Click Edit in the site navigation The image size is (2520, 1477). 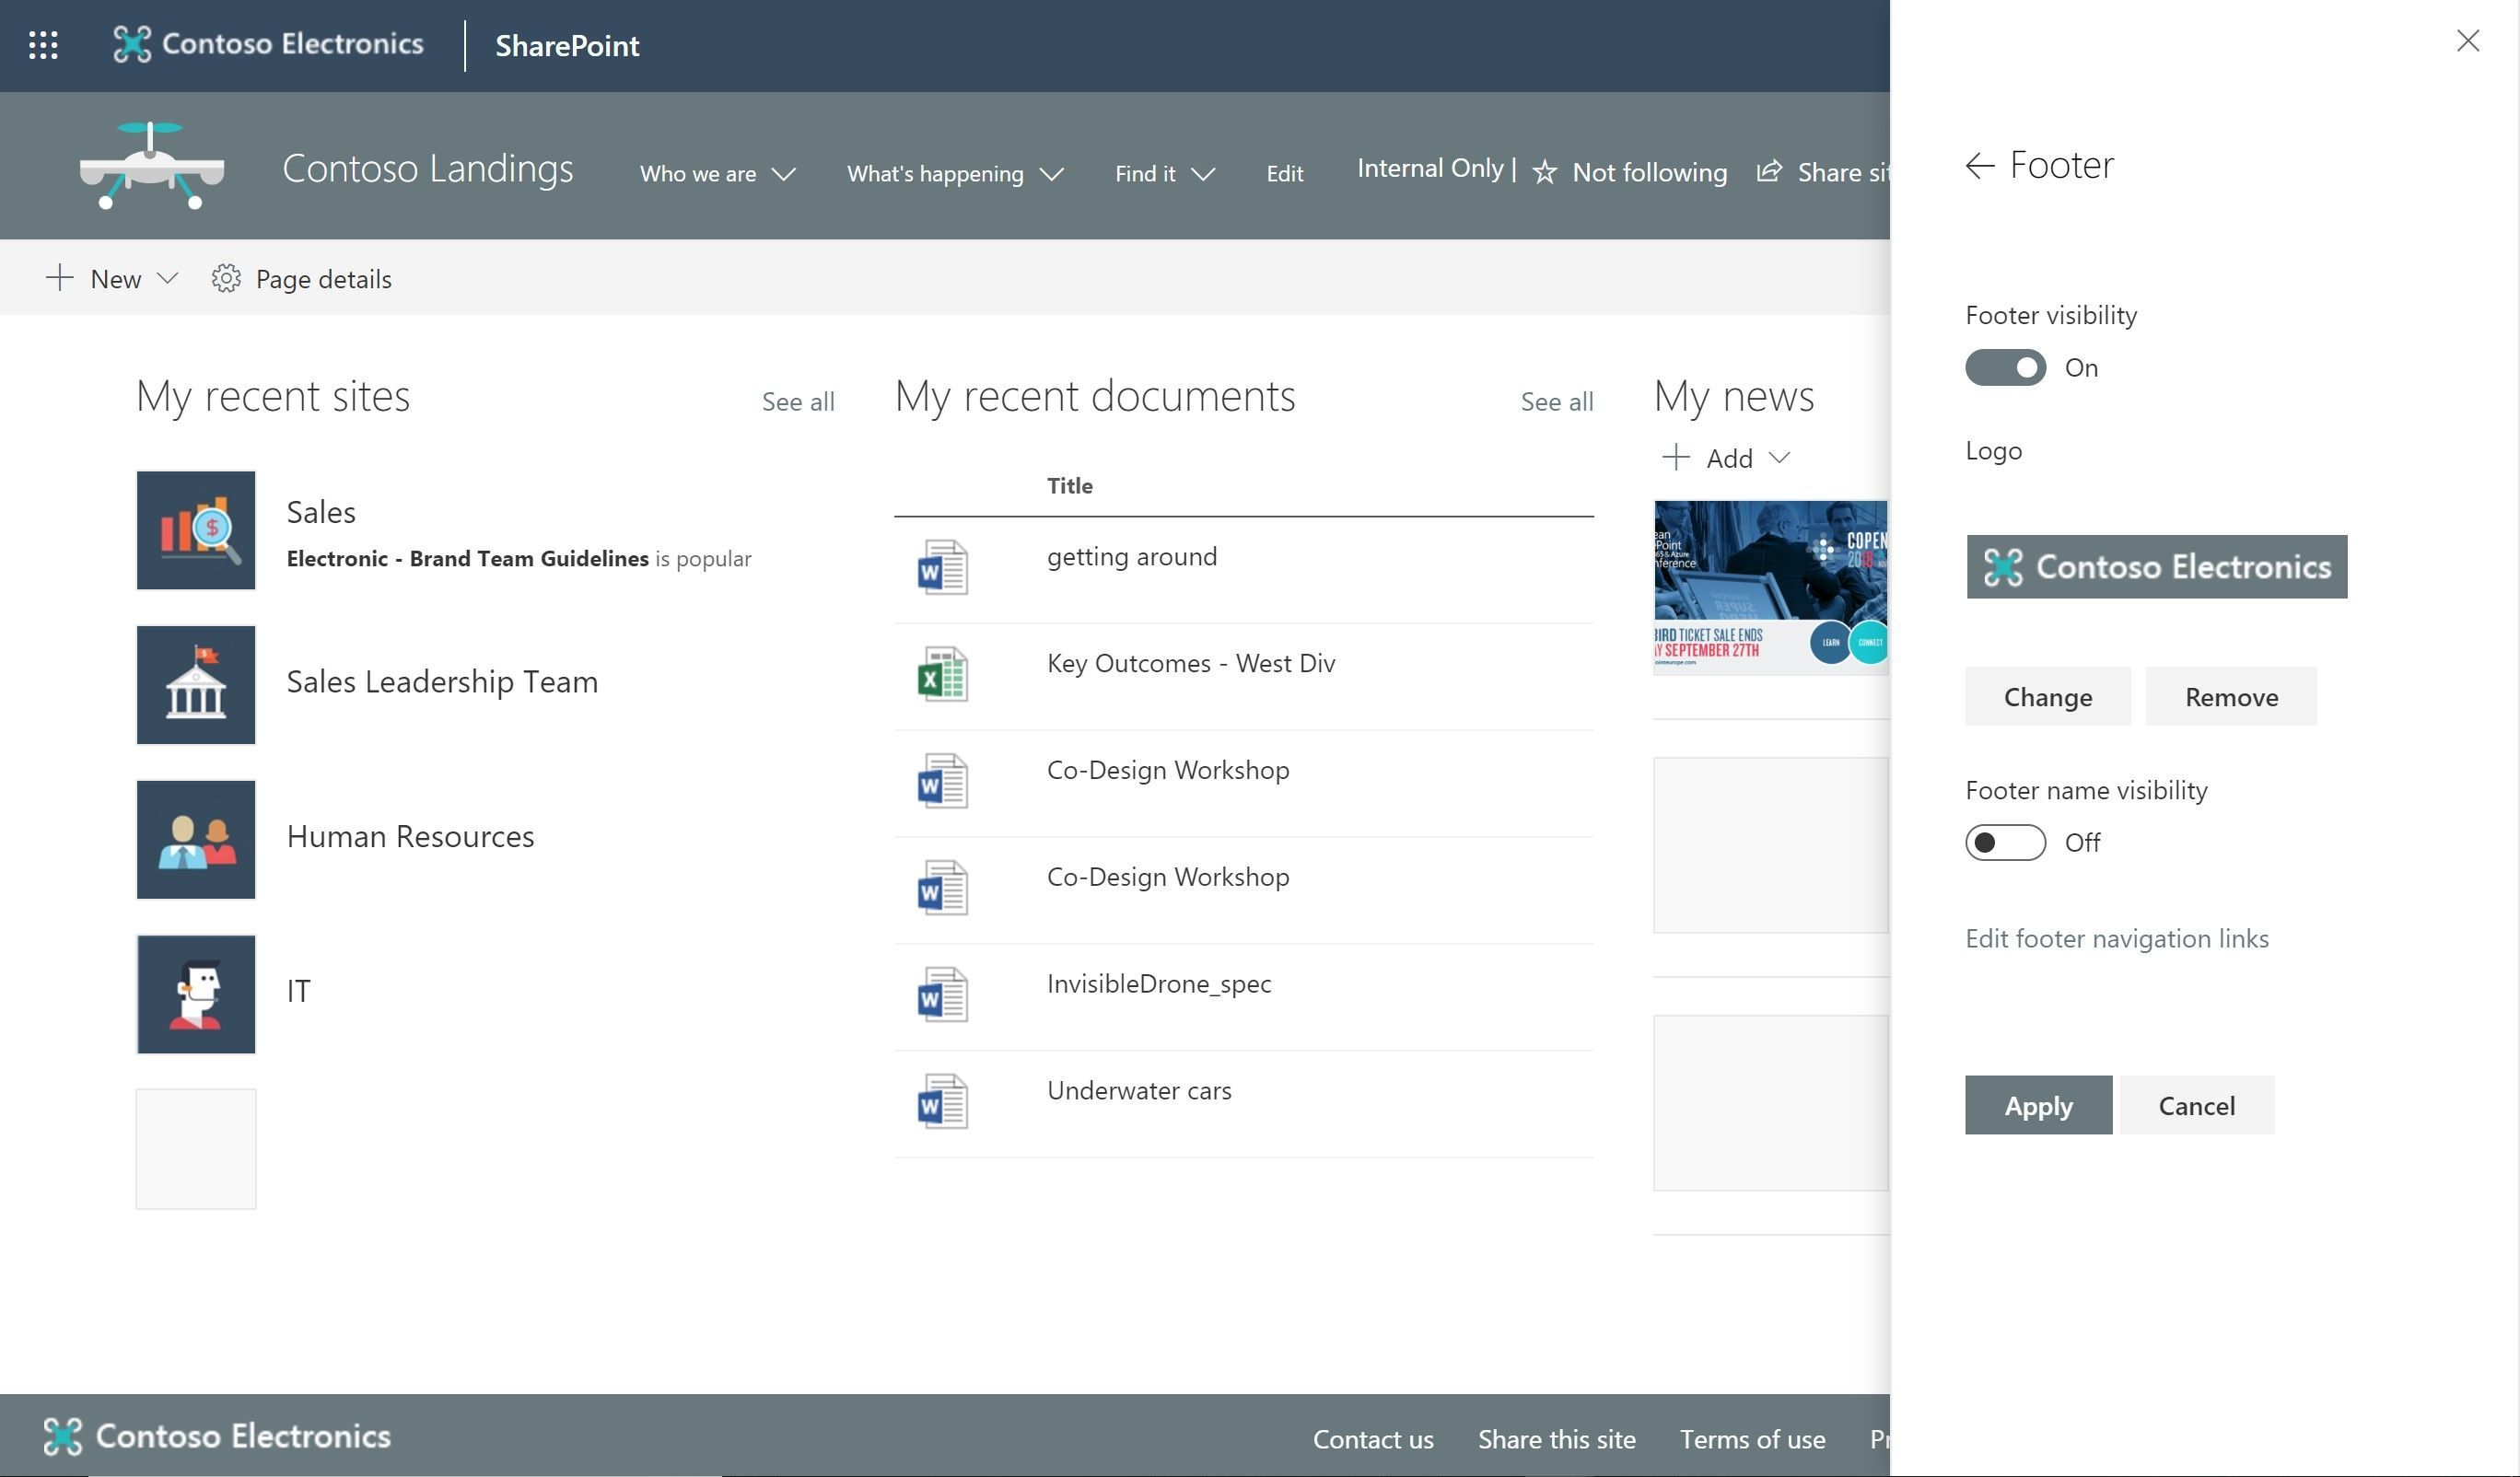[x=1284, y=174]
